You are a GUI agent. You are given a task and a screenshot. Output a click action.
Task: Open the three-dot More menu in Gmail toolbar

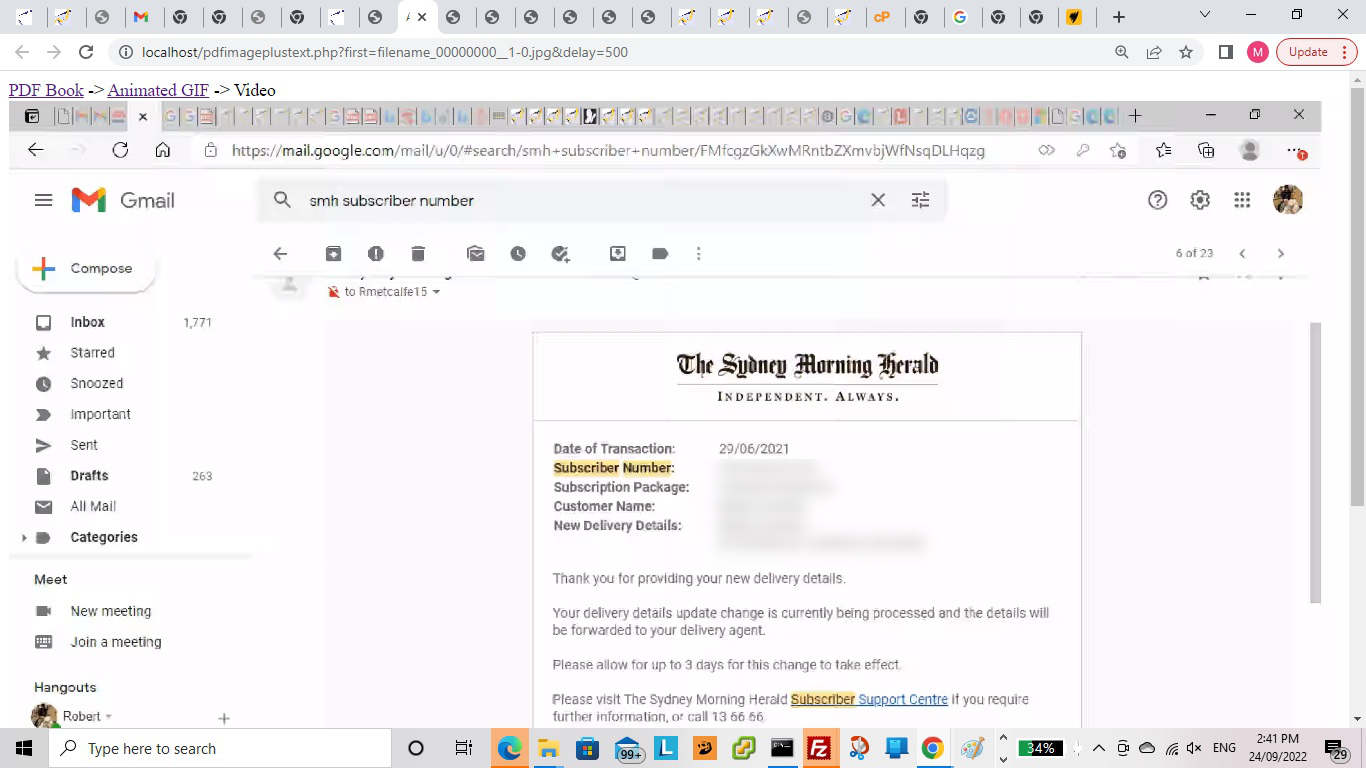click(699, 254)
